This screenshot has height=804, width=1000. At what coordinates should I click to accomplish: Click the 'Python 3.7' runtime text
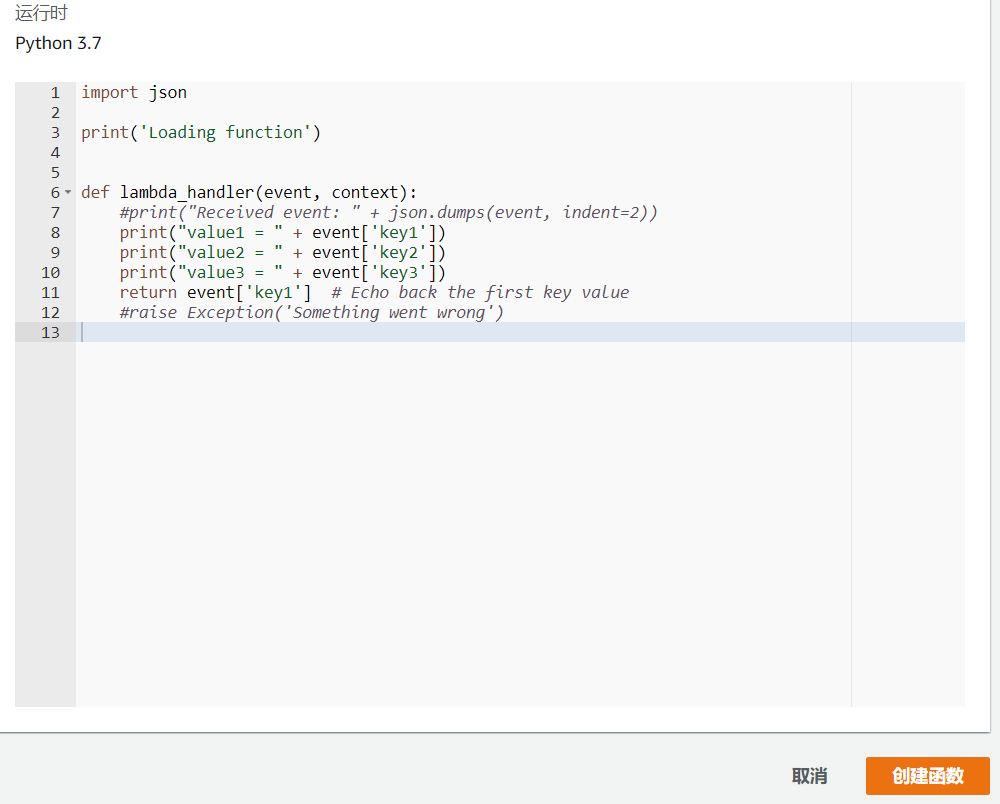[x=58, y=43]
